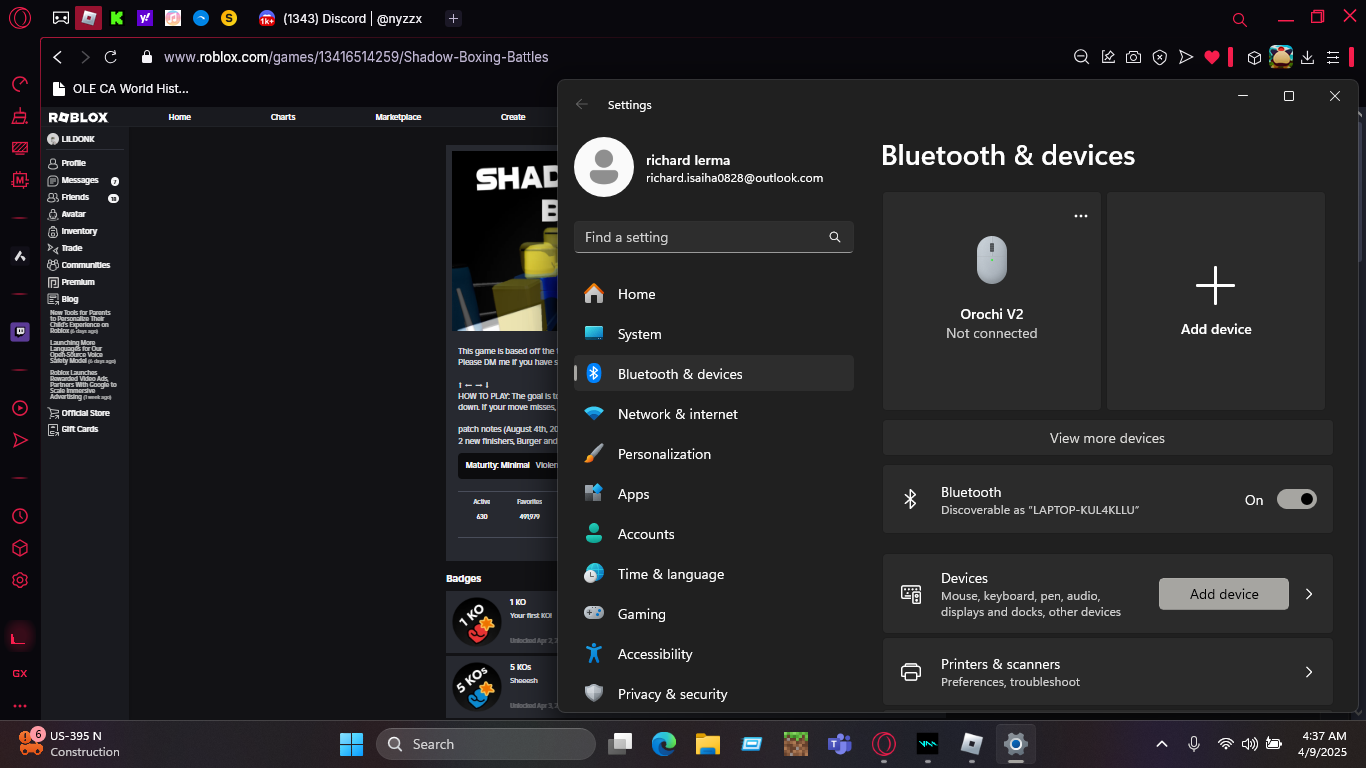Select the Orochi V2 mouse card

pos(992,301)
